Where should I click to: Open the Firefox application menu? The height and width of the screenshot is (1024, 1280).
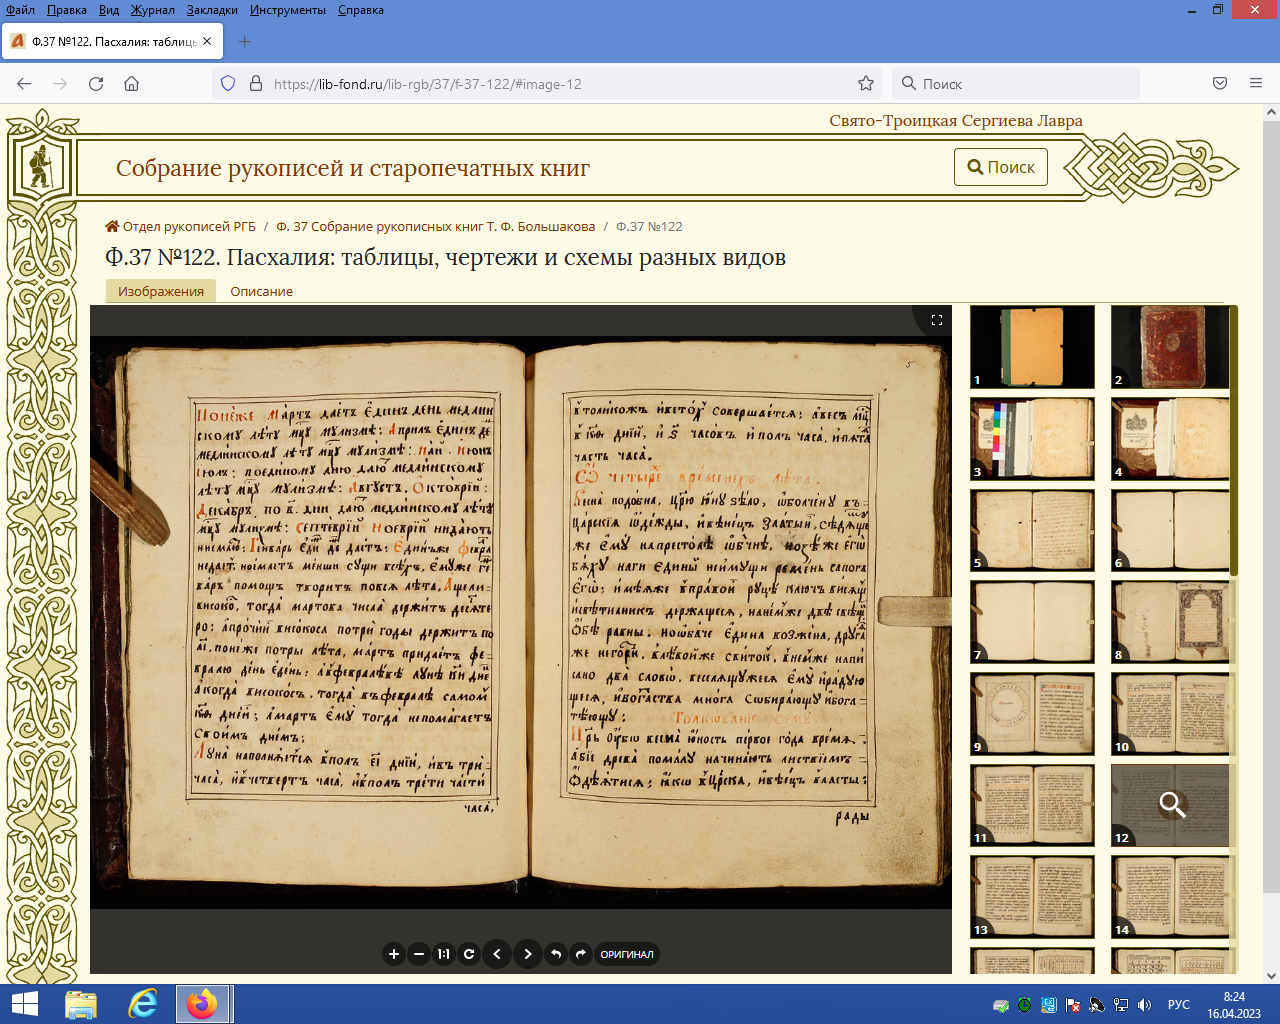click(1256, 84)
